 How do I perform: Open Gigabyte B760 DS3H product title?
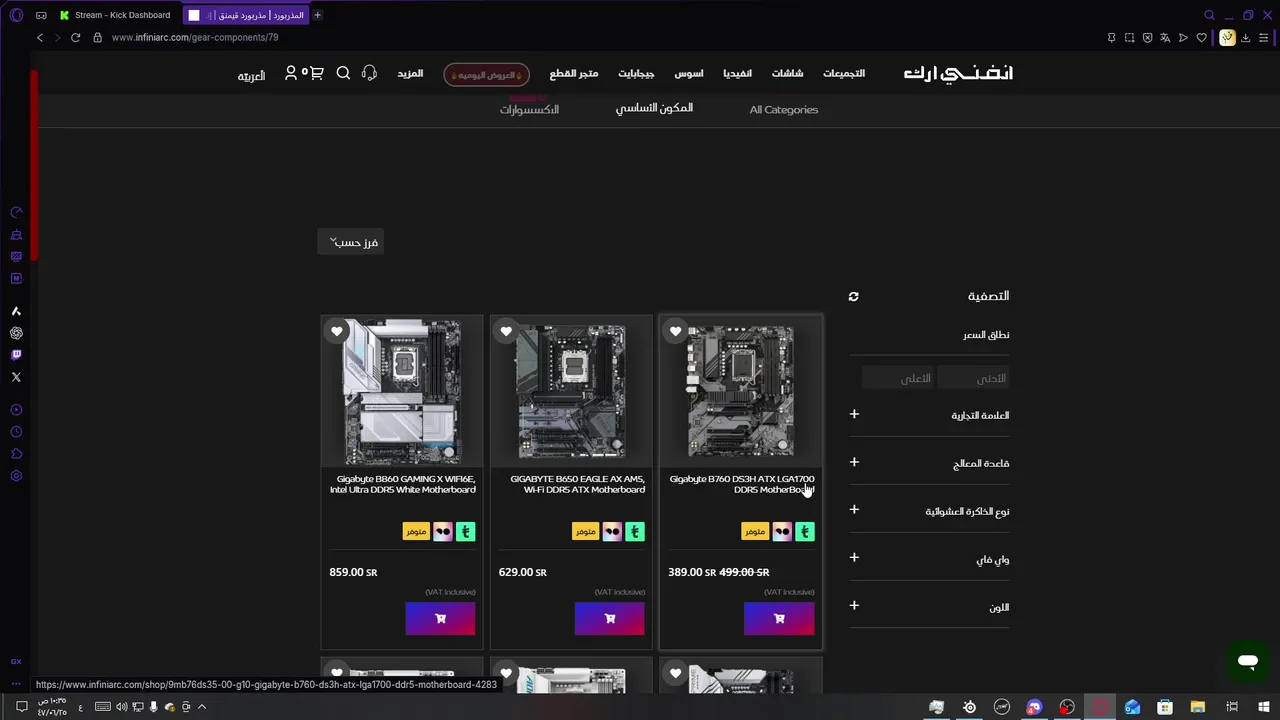pos(741,484)
